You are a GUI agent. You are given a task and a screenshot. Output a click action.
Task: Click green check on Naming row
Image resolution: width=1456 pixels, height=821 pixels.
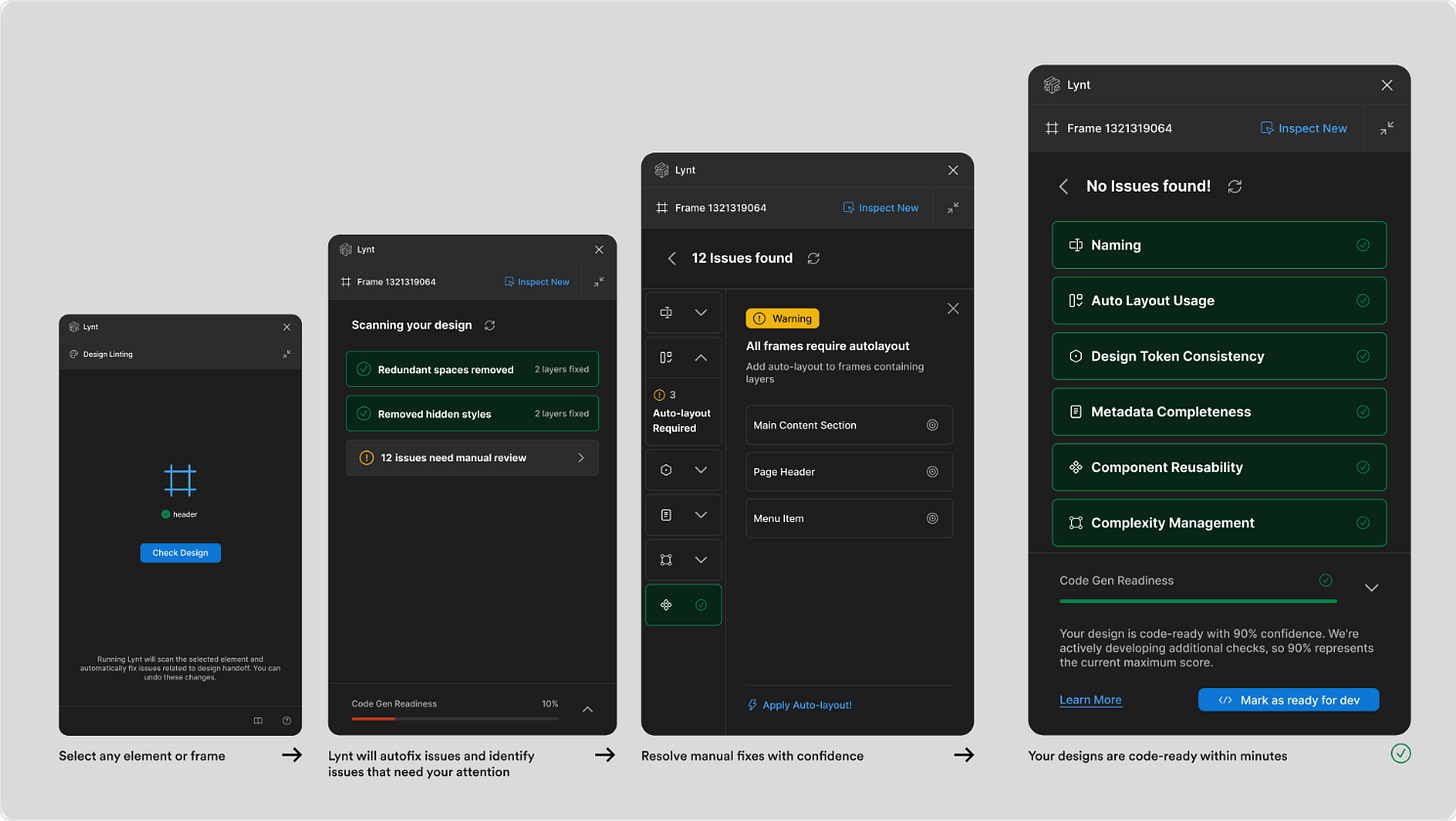coord(1363,245)
